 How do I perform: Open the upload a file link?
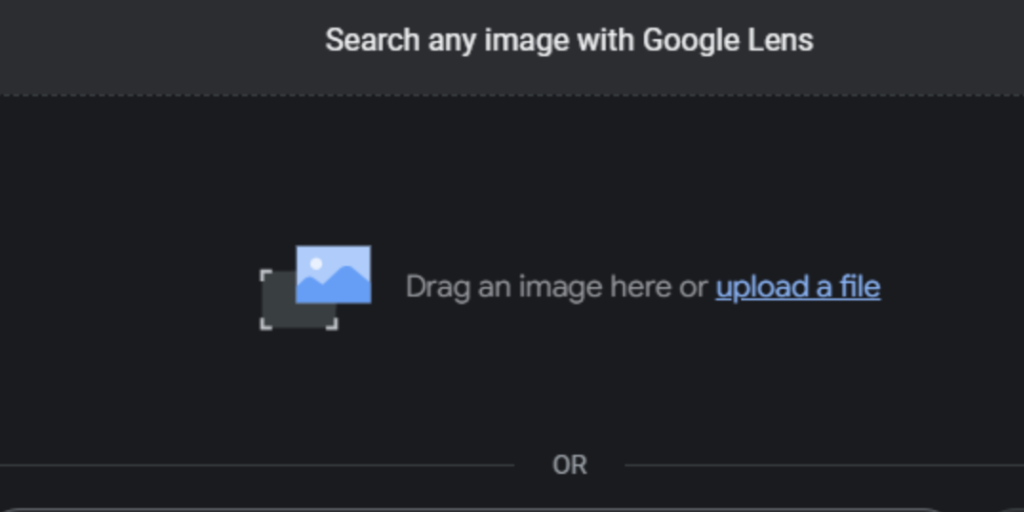797,287
